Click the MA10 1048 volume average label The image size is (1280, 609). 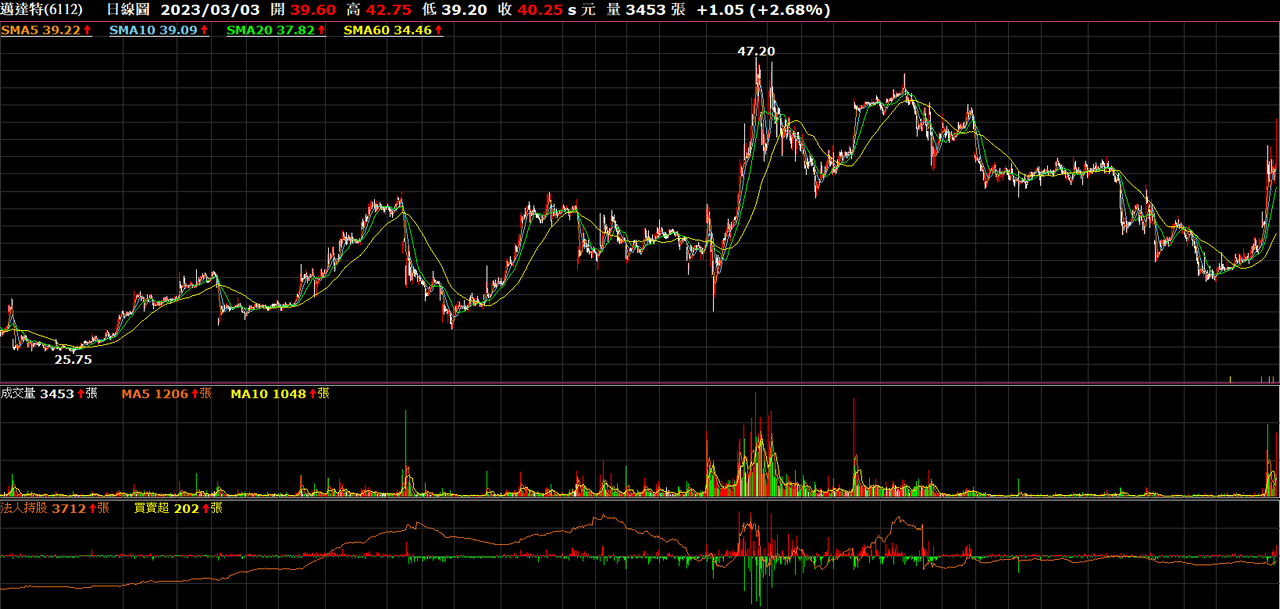click(280, 394)
